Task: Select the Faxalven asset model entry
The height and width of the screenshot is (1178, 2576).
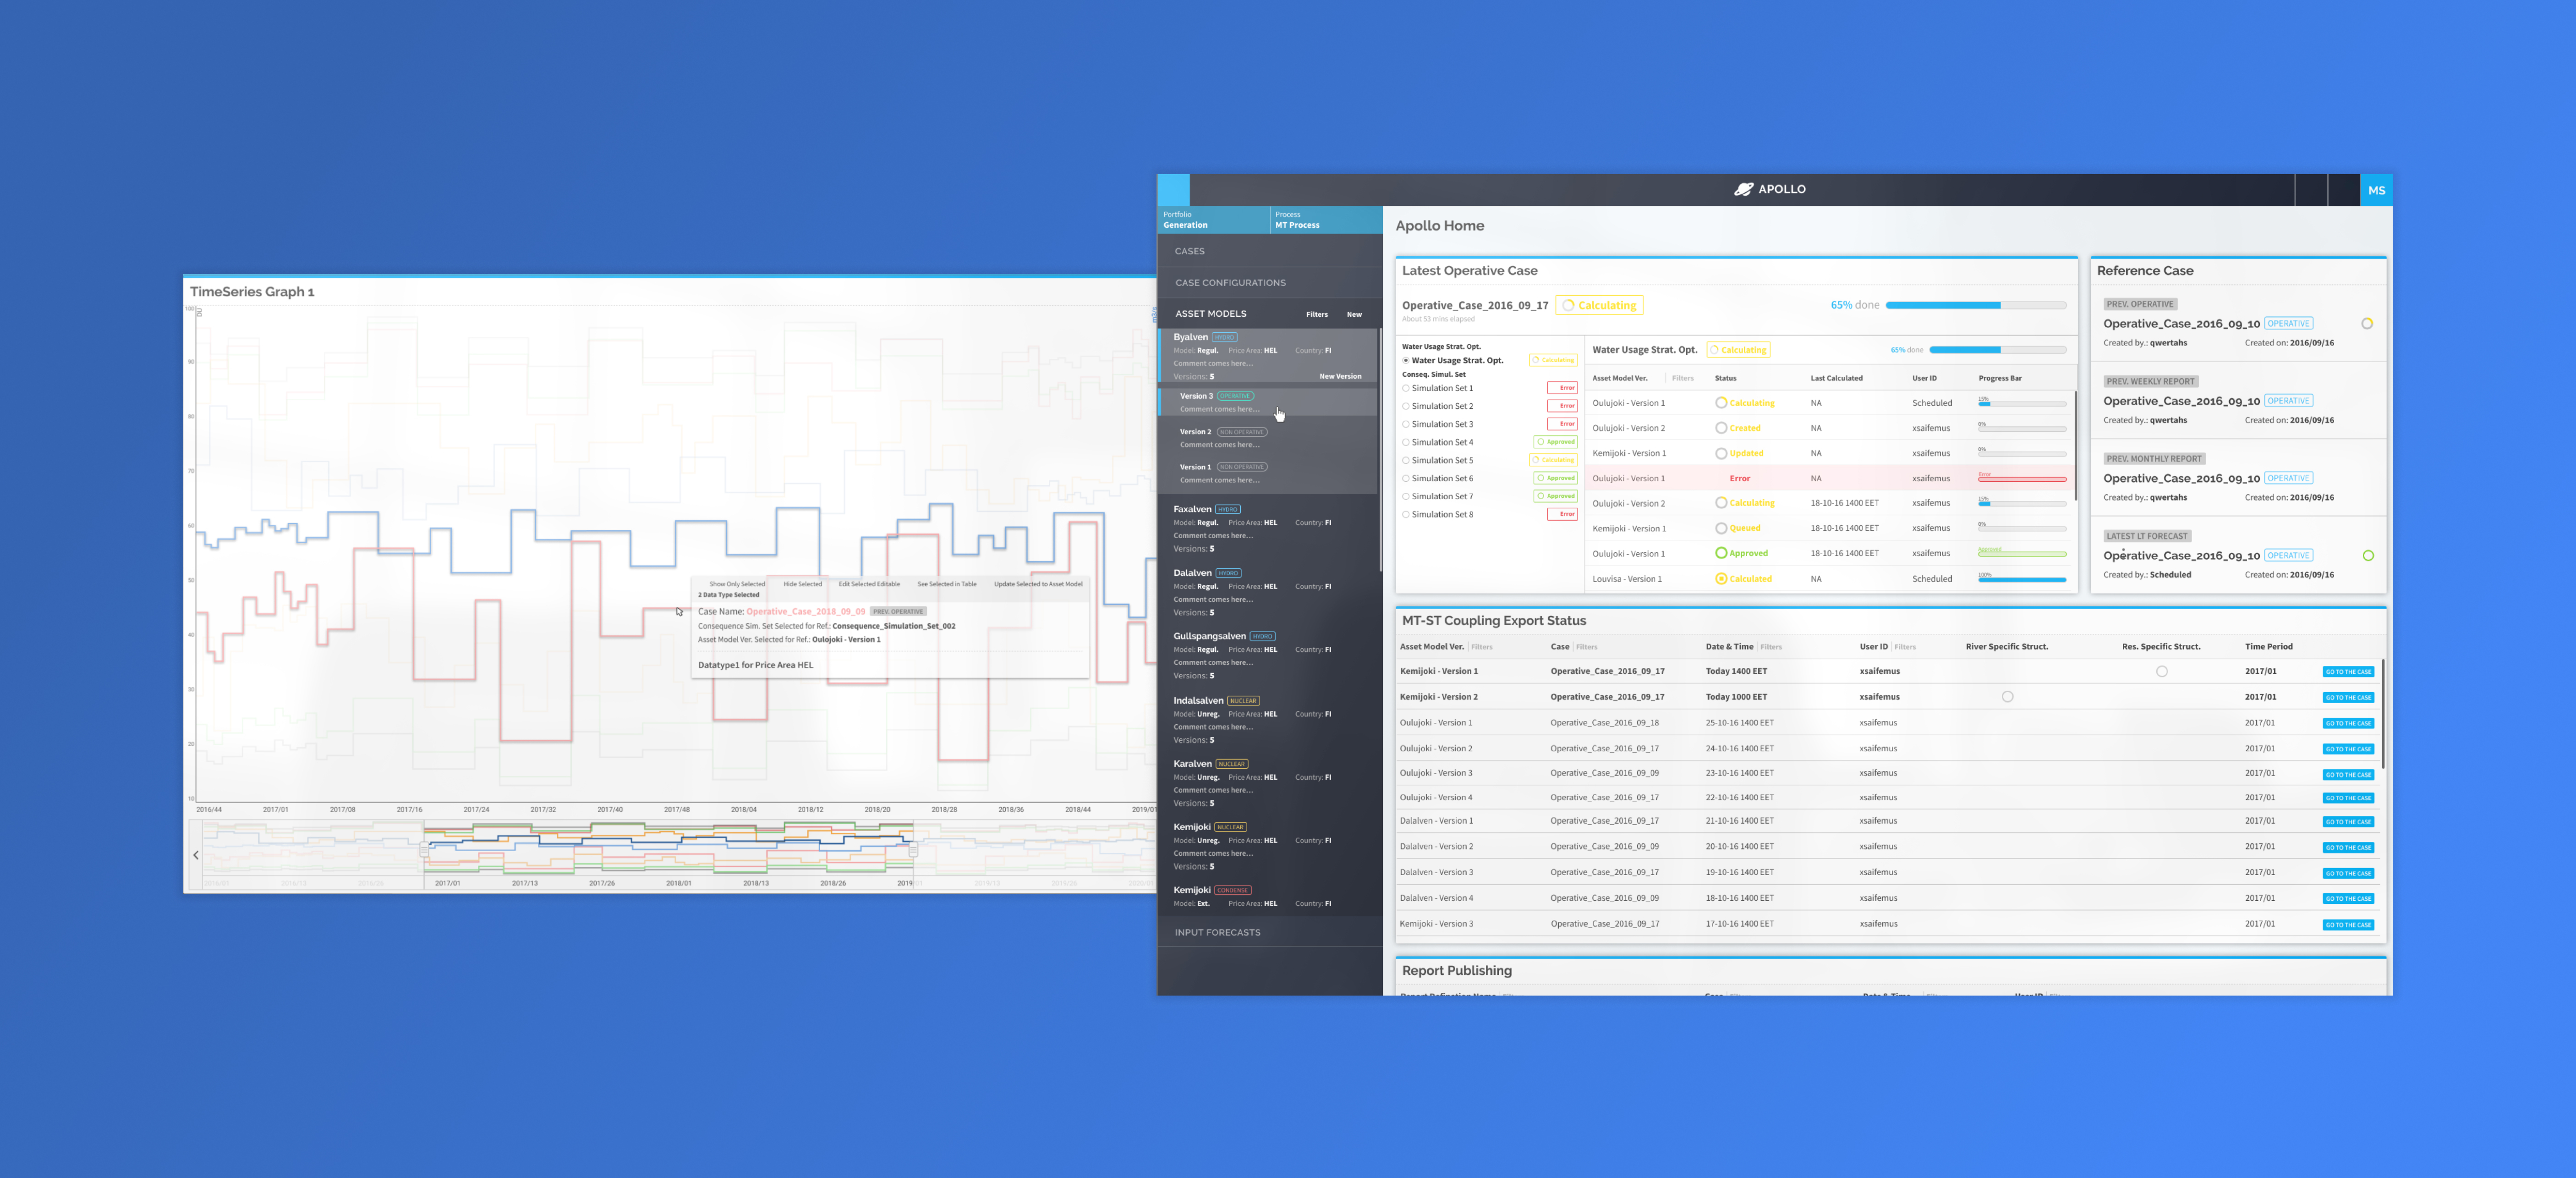Action: click(1268, 529)
